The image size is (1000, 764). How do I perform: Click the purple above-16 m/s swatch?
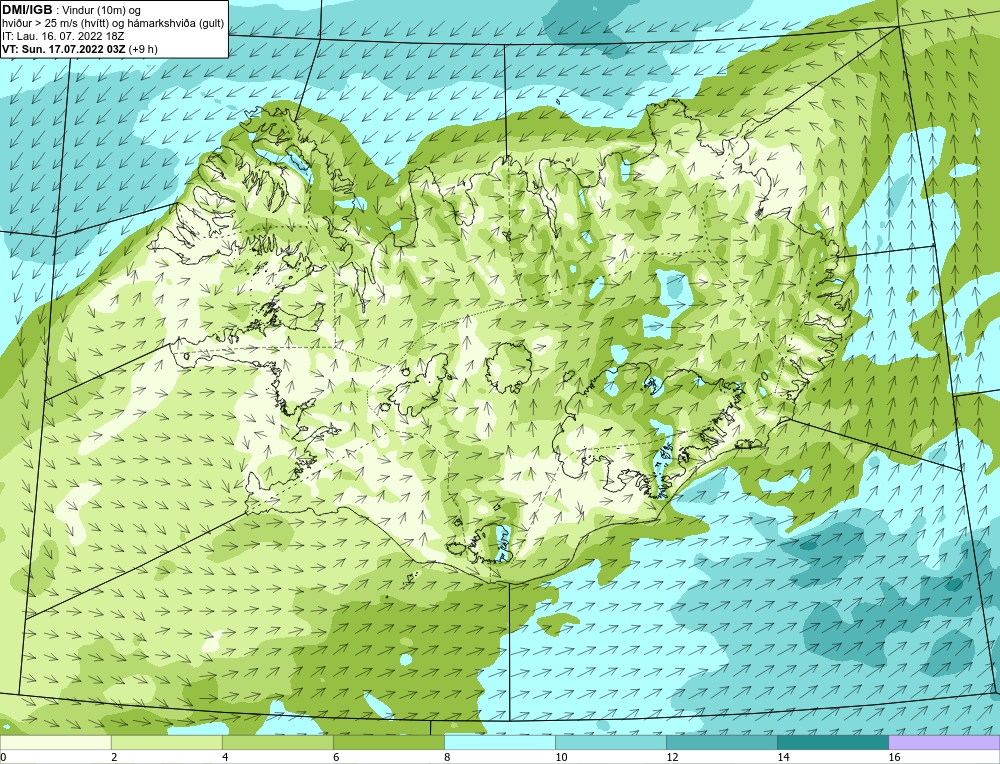pyautogui.click(x=944, y=742)
